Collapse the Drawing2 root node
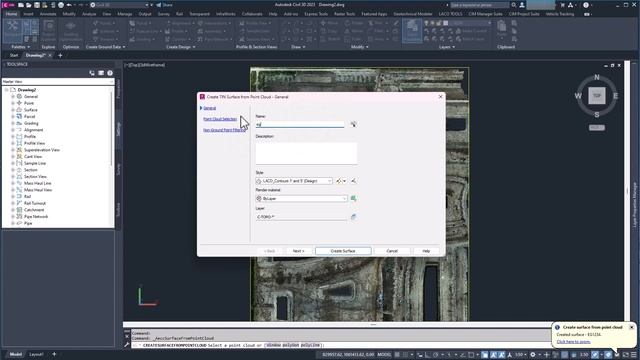This screenshot has height=360, width=640. pos(7,90)
